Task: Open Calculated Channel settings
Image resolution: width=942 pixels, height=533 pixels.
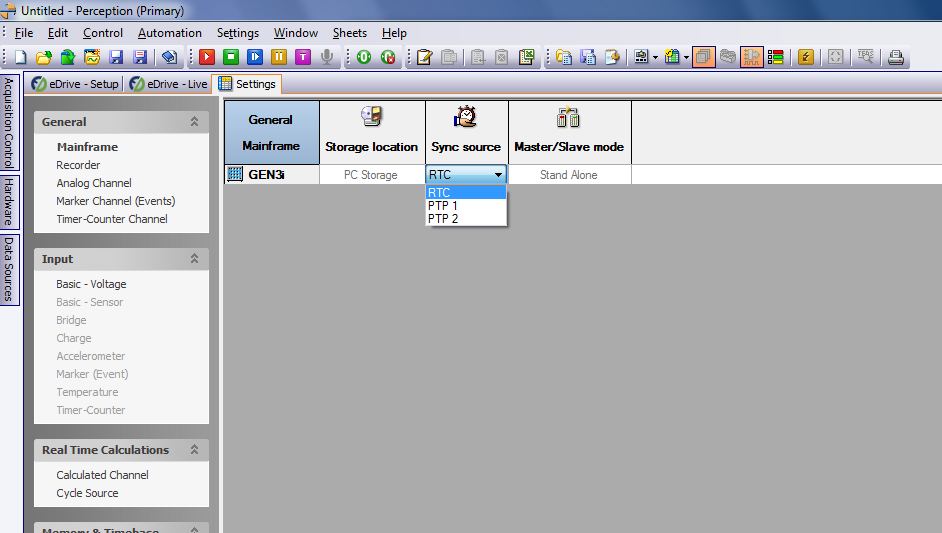Action: 102,475
